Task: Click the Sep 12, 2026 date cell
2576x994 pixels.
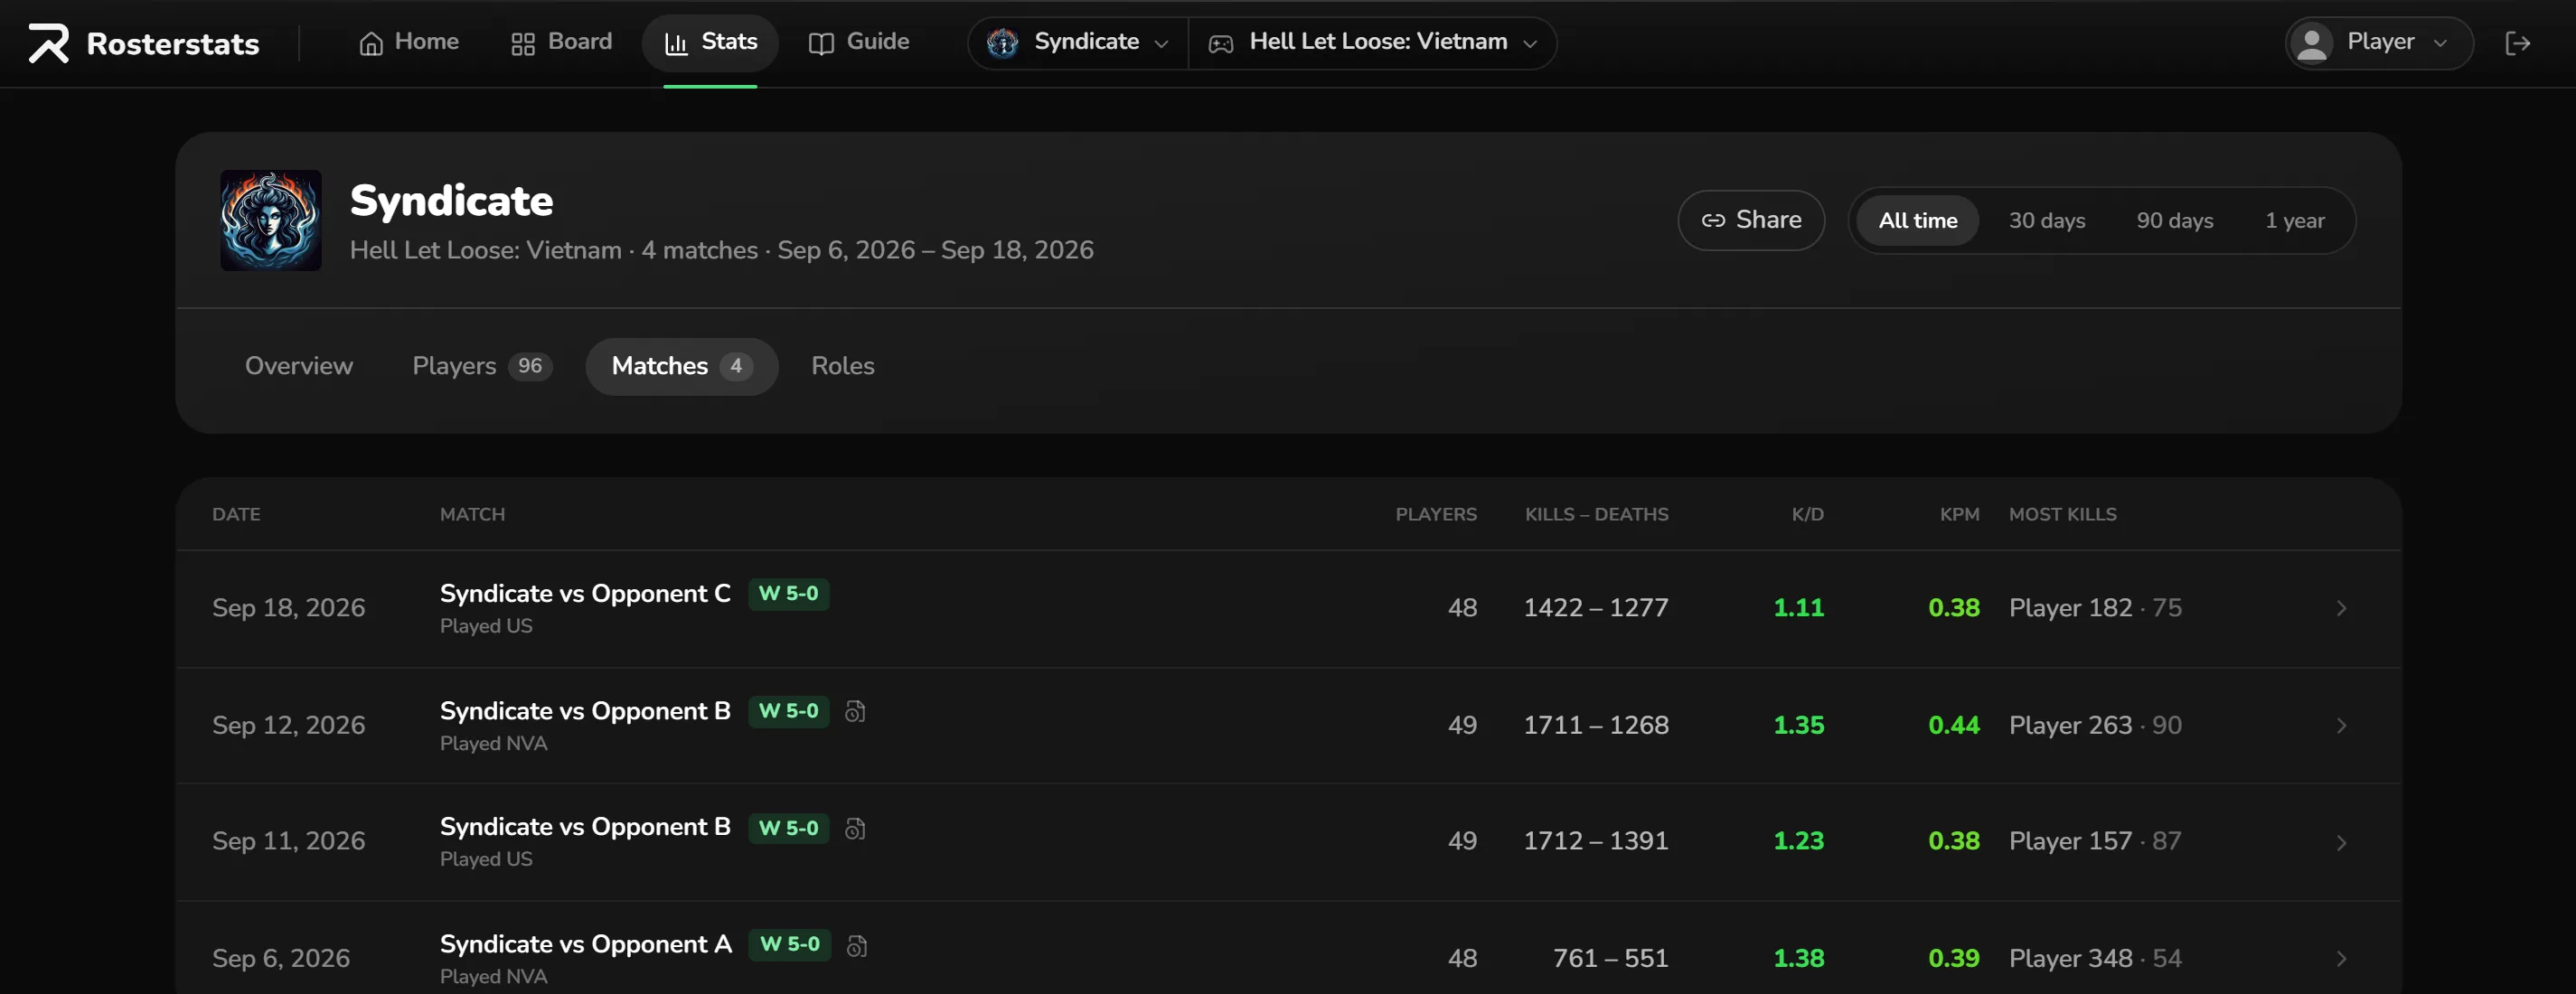Action: 288,725
